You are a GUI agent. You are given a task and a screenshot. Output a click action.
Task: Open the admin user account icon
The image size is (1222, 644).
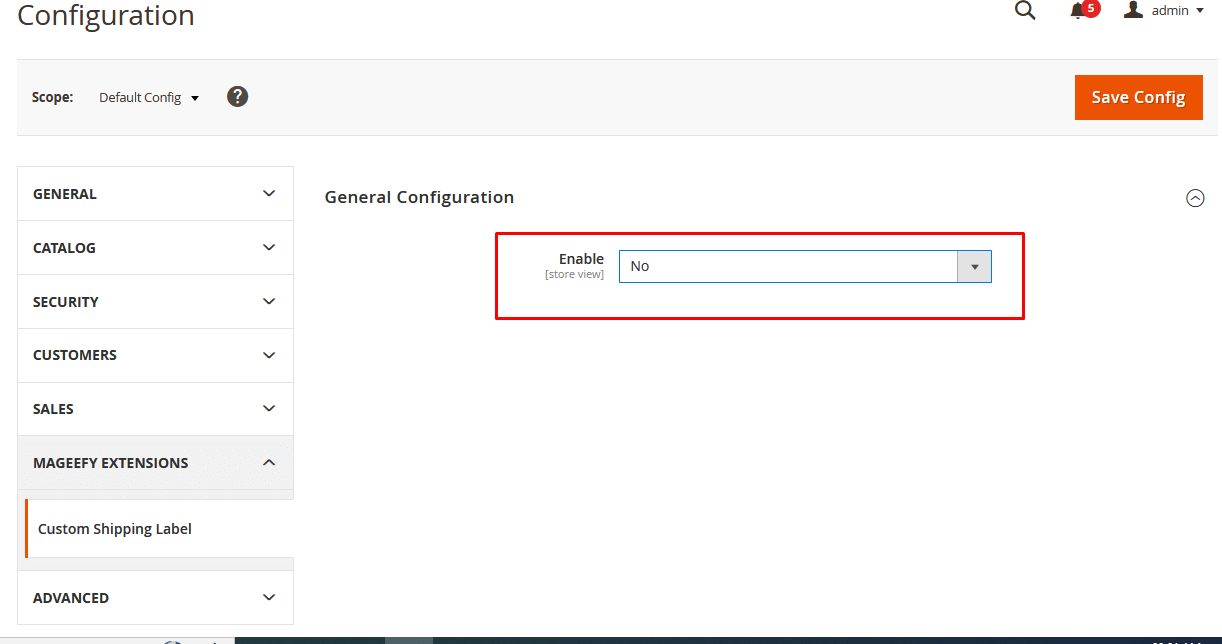pos(1133,10)
